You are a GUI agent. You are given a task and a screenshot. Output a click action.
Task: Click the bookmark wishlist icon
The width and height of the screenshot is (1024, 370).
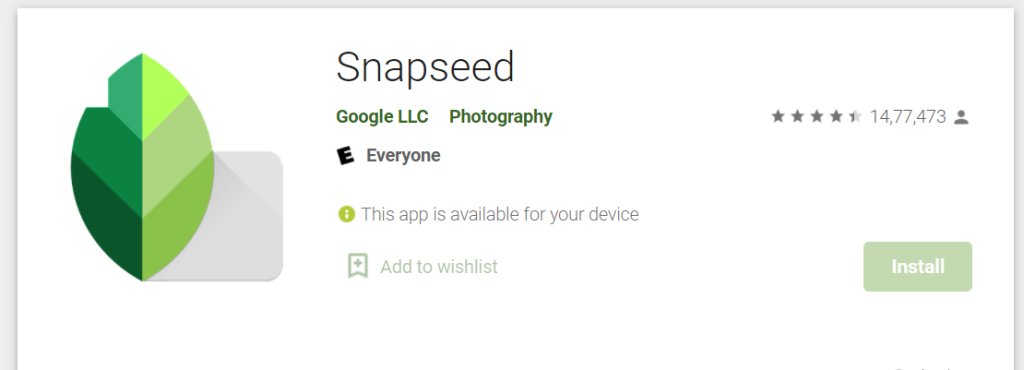[358, 266]
